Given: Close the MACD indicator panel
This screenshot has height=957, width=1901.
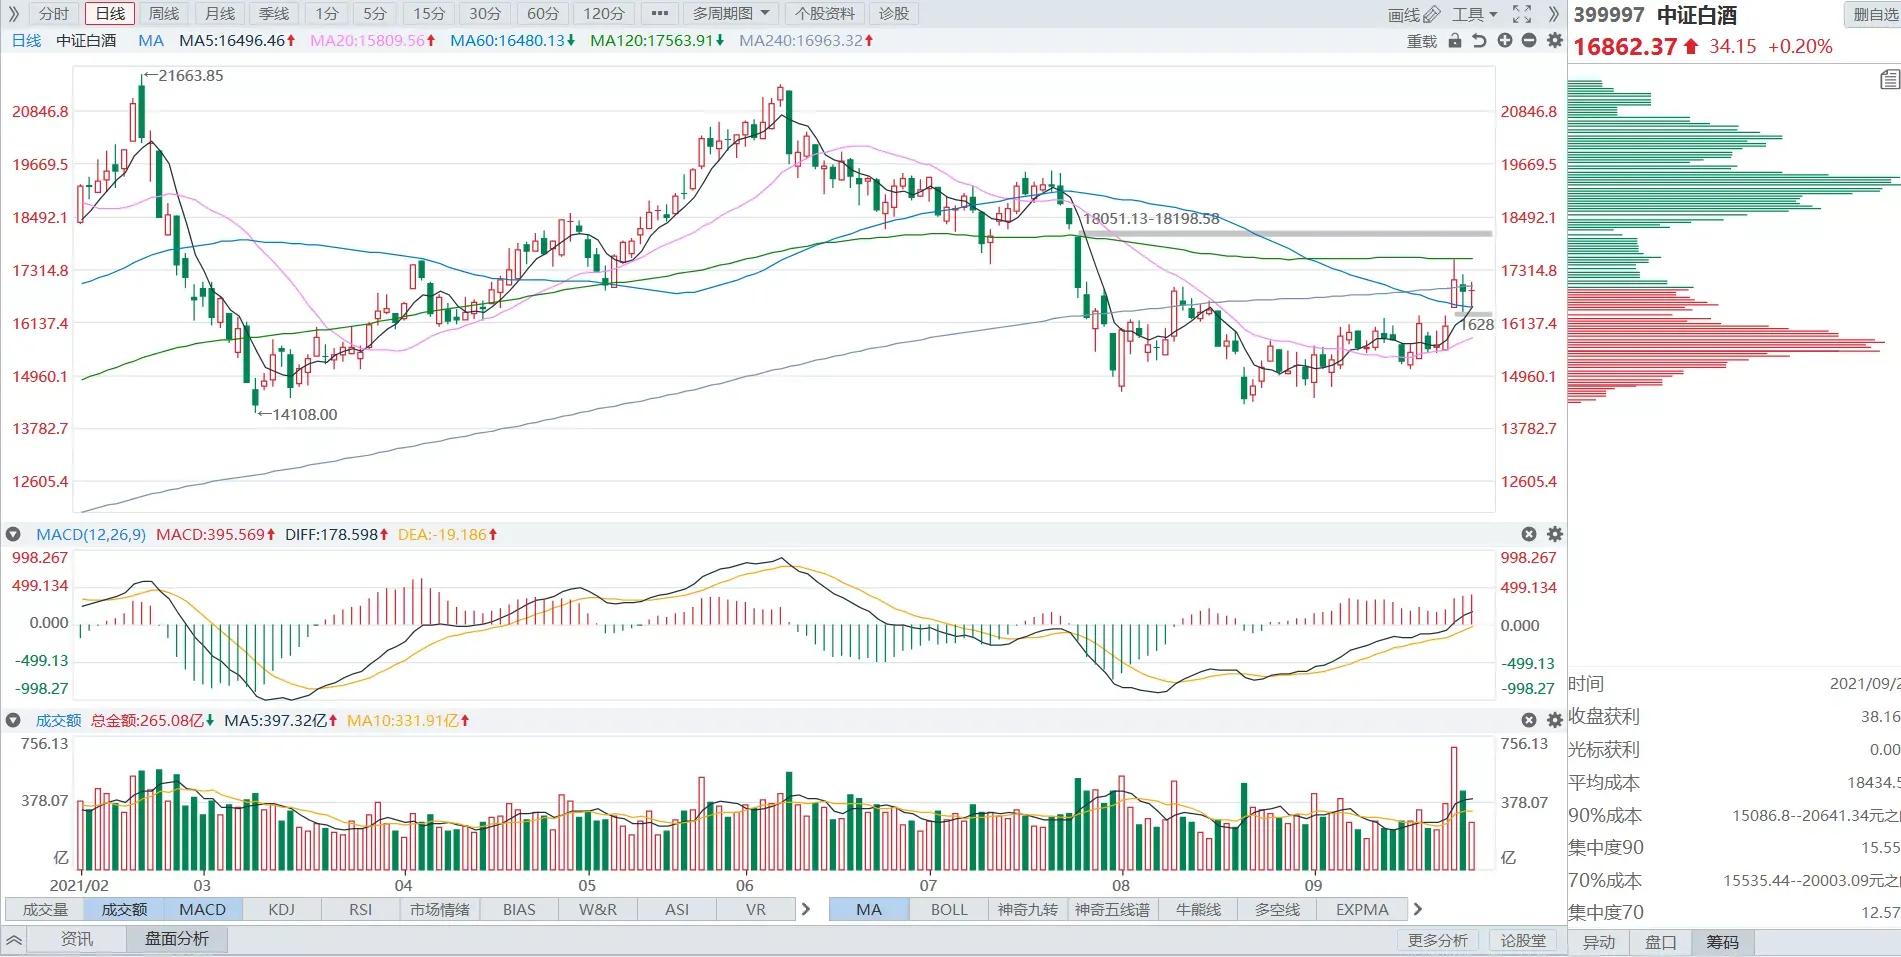Looking at the screenshot, I should (1528, 534).
